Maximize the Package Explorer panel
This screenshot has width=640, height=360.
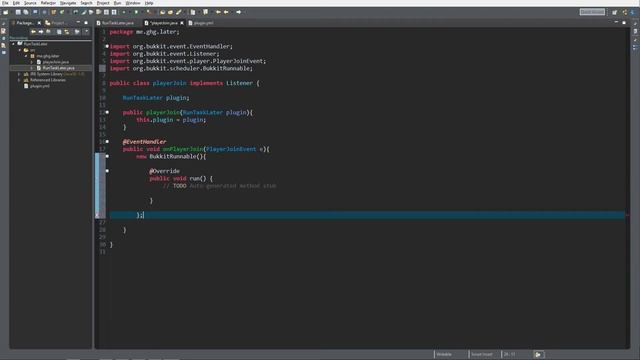coord(86,23)
